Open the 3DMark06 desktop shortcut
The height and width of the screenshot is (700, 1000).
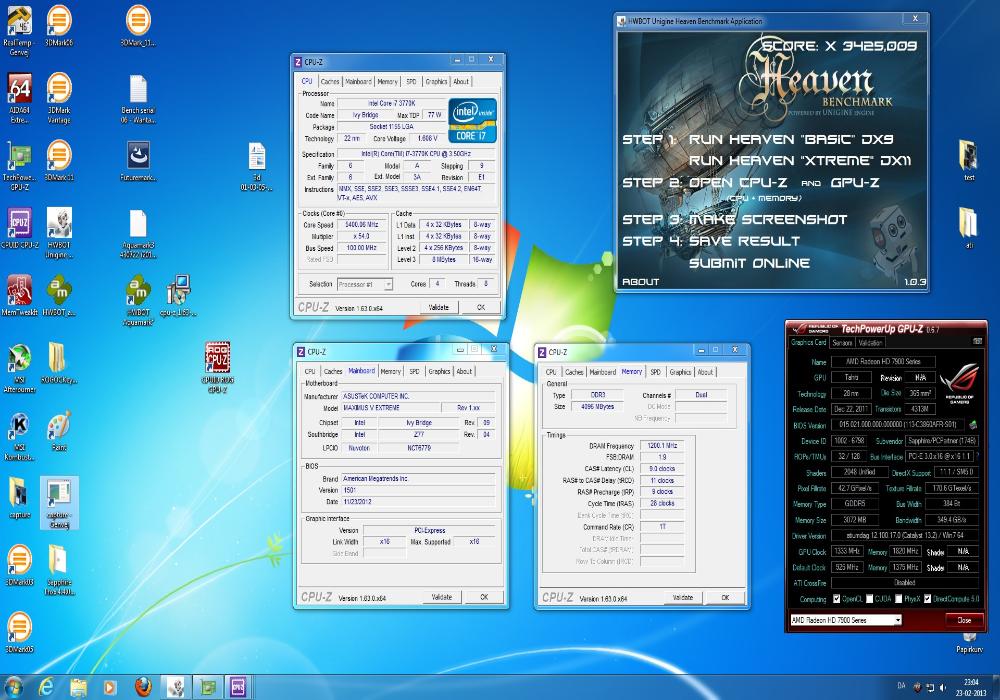pyautogui.click(x=59, y=26)
